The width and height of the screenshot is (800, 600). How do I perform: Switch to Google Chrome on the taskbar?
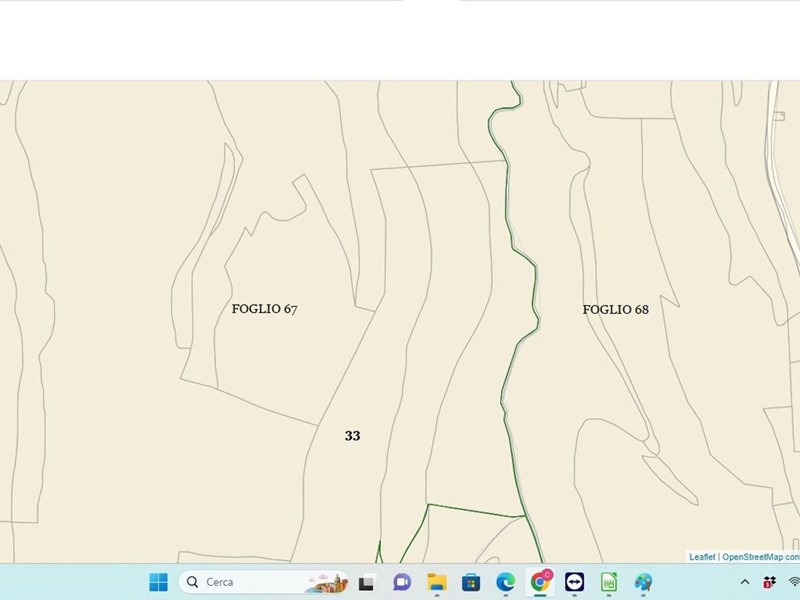point(541,582)
